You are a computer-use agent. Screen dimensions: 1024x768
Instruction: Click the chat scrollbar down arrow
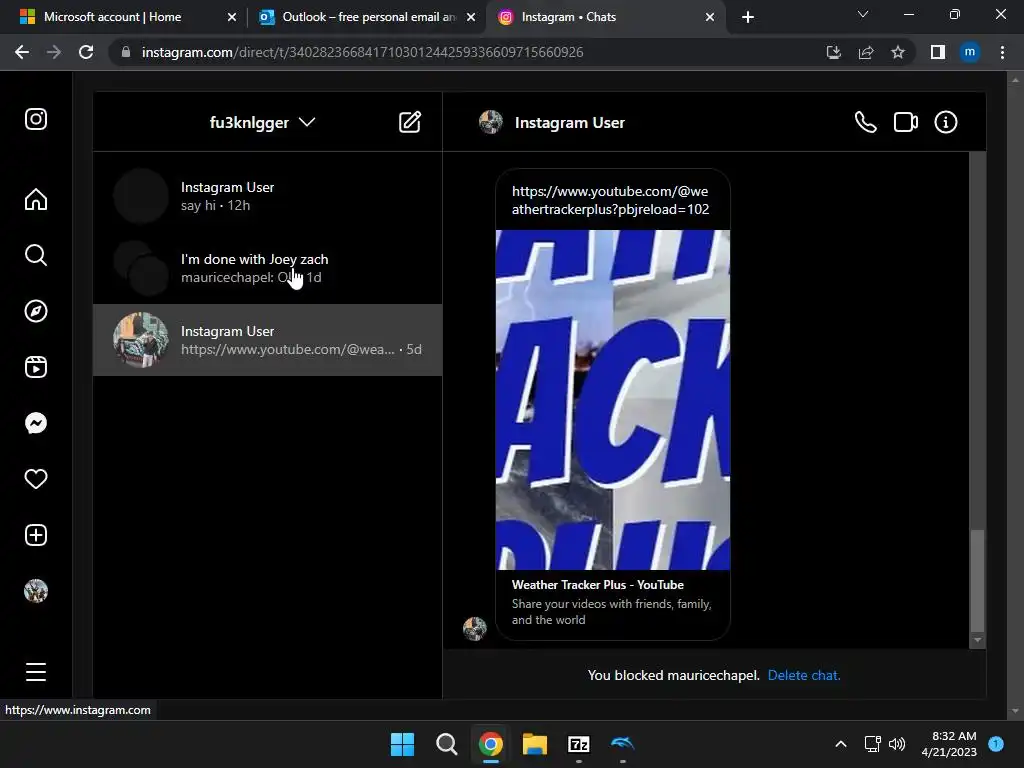pyautogui.click(x=977, y=641)
